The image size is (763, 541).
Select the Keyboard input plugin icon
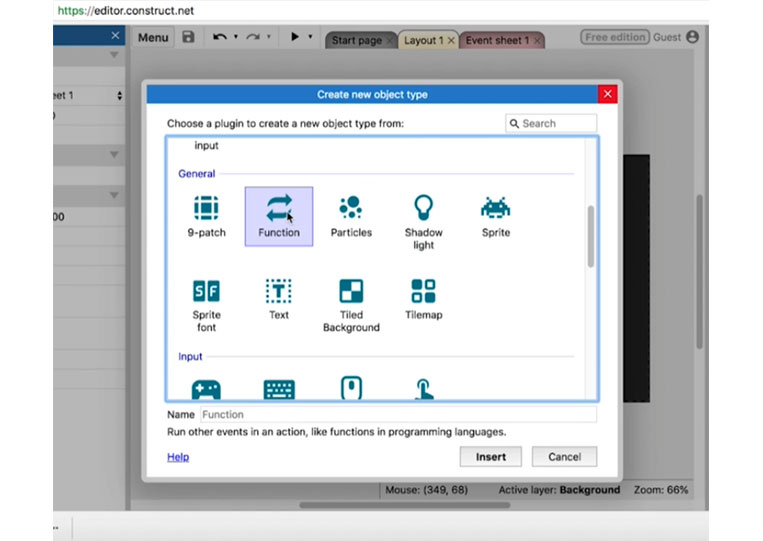[279, 390]
